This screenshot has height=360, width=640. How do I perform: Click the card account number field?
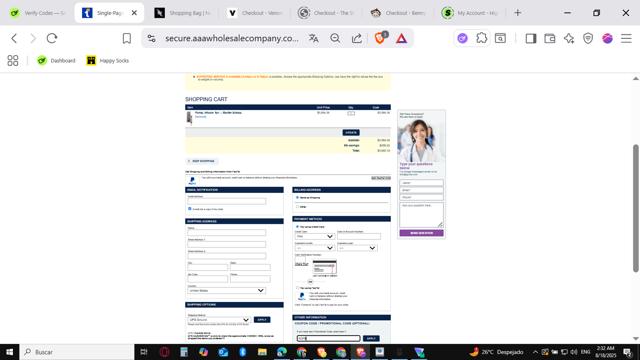pyautogui.click(x=359, y=236)
